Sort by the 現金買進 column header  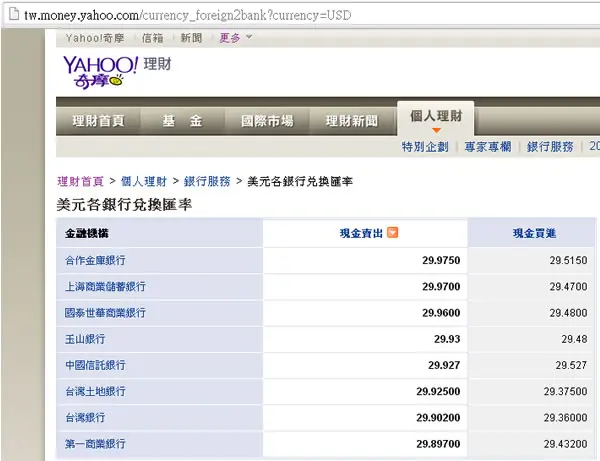(x=534, y=233)
